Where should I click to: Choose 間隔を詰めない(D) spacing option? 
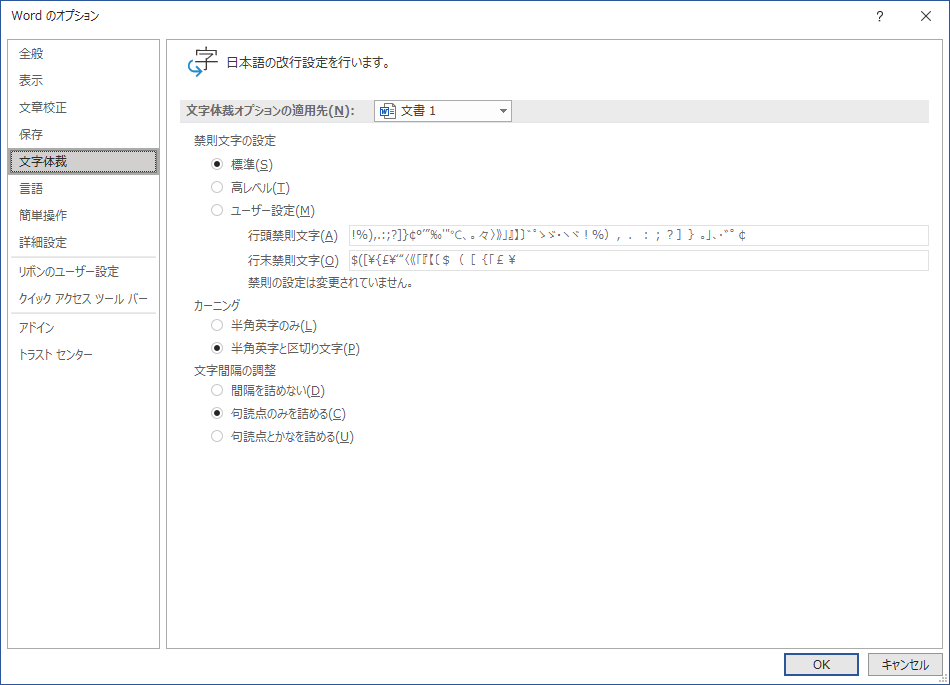[217, 390]
